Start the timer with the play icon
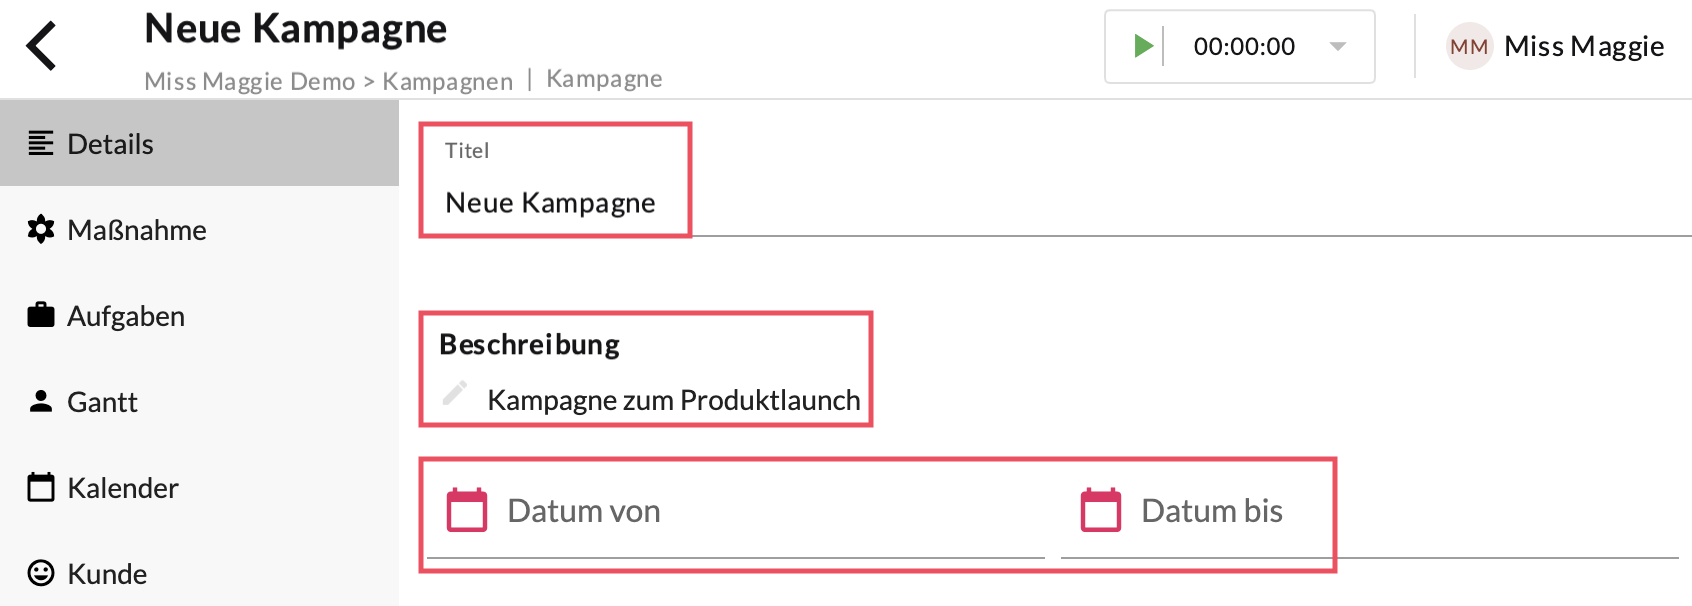 point(1143,46)
